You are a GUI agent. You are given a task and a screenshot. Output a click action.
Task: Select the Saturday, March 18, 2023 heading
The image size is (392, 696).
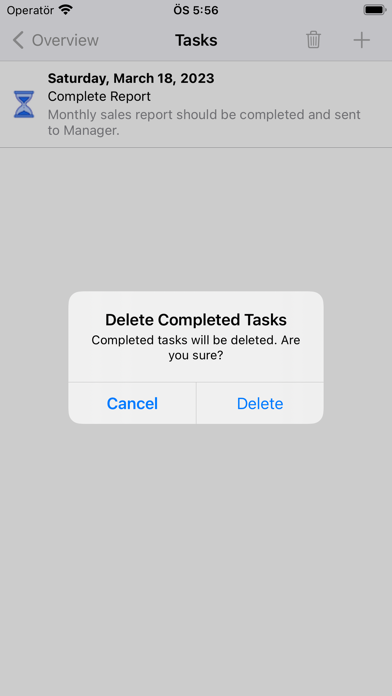pos(131,79)
